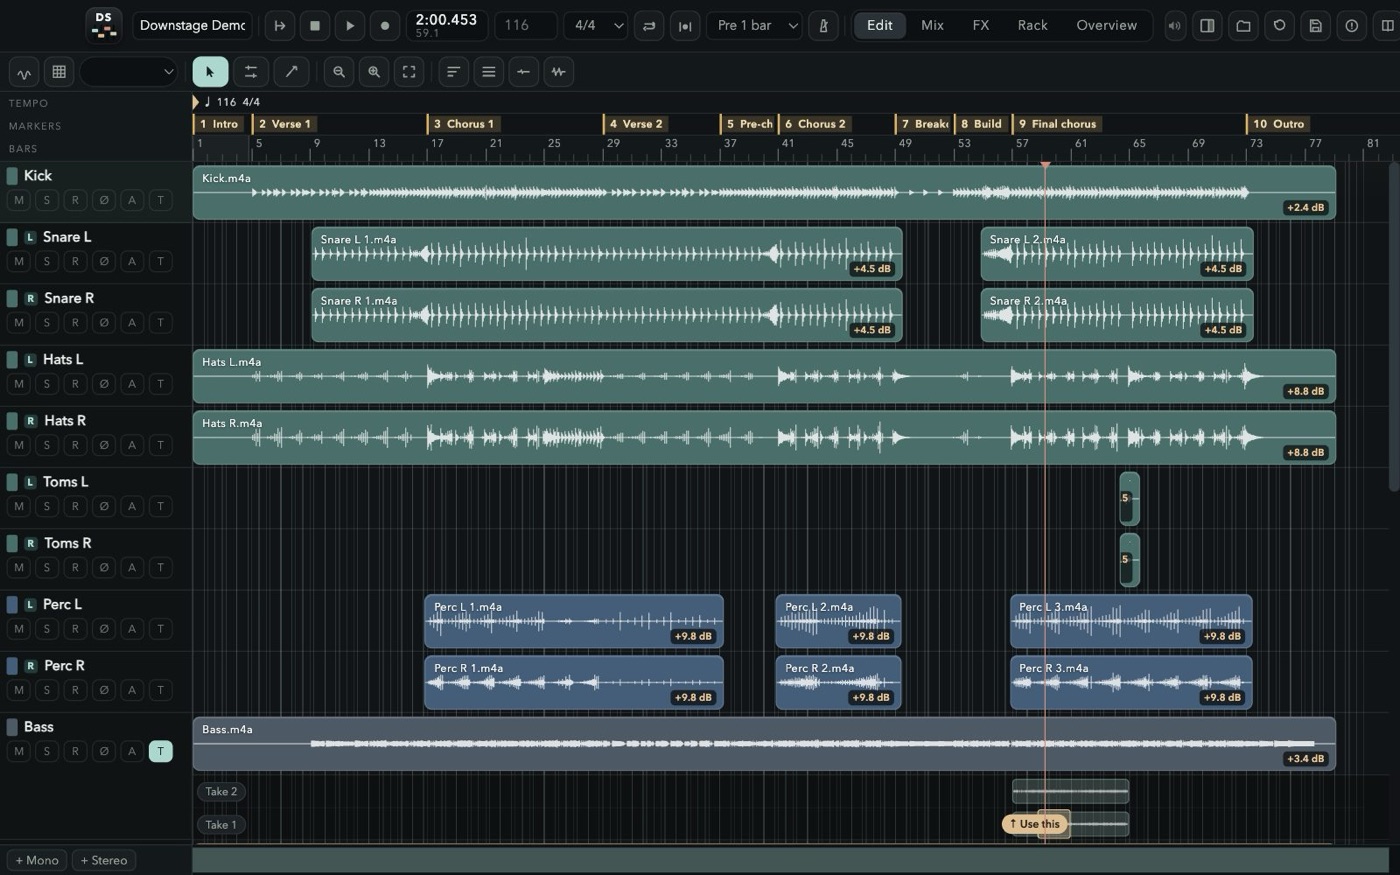
Task: Open the 4/4 time signature dropdown
Action: (596, 25)
